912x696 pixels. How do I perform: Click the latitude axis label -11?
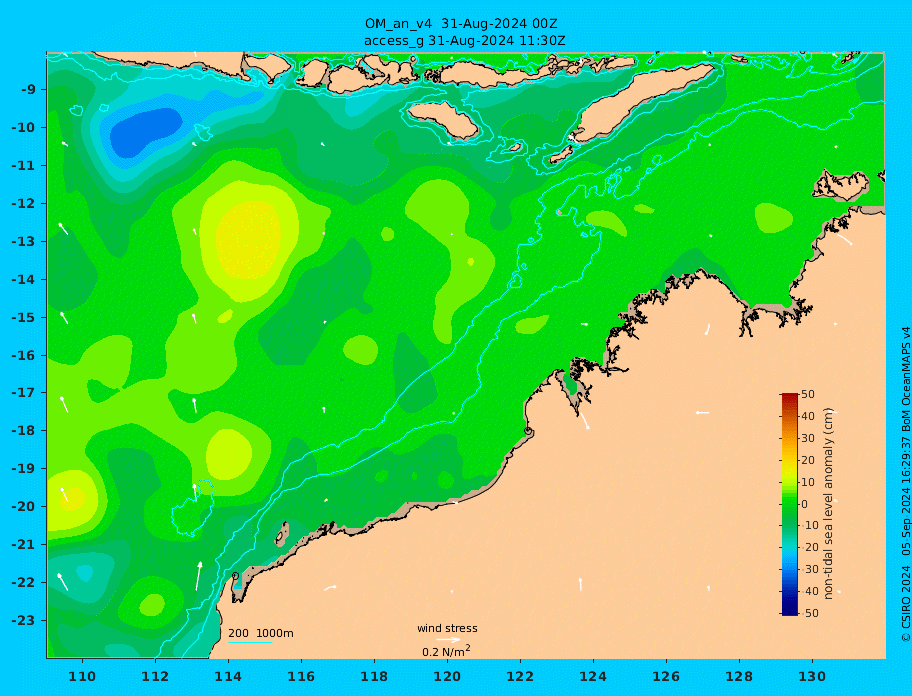(26, 166)
